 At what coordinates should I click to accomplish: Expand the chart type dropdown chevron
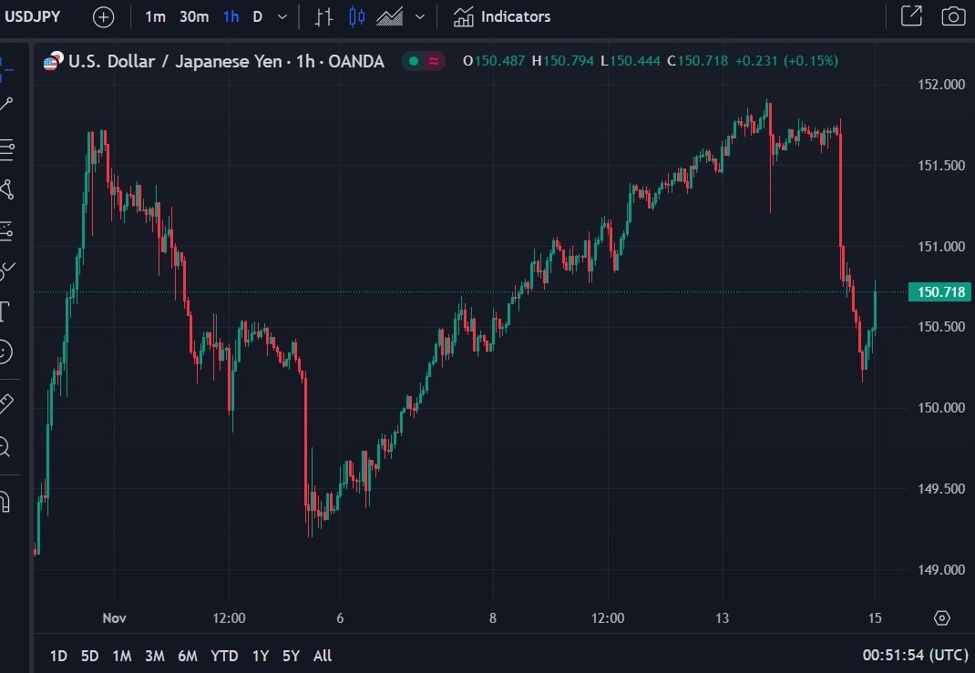[x=419, y=17]
